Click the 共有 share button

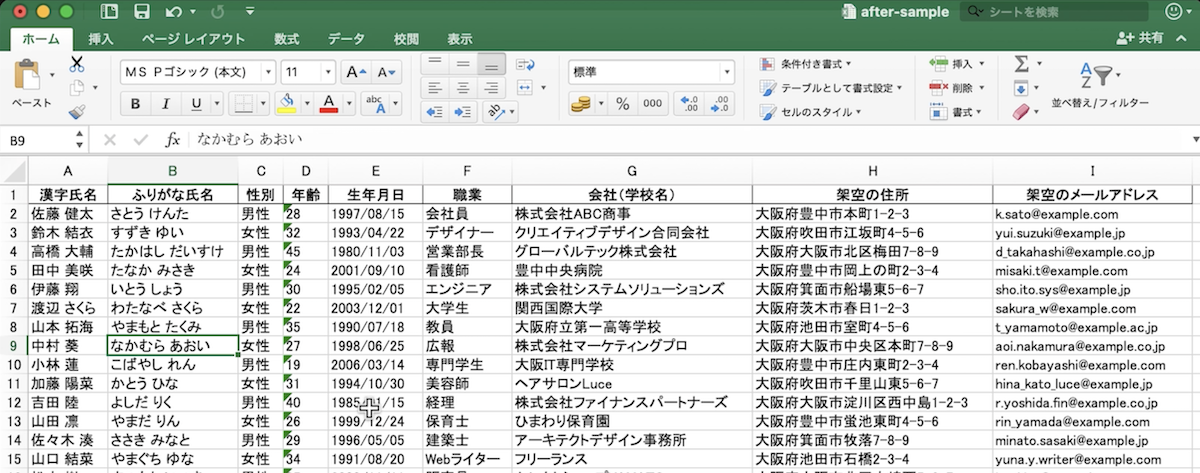[1140, 38]
